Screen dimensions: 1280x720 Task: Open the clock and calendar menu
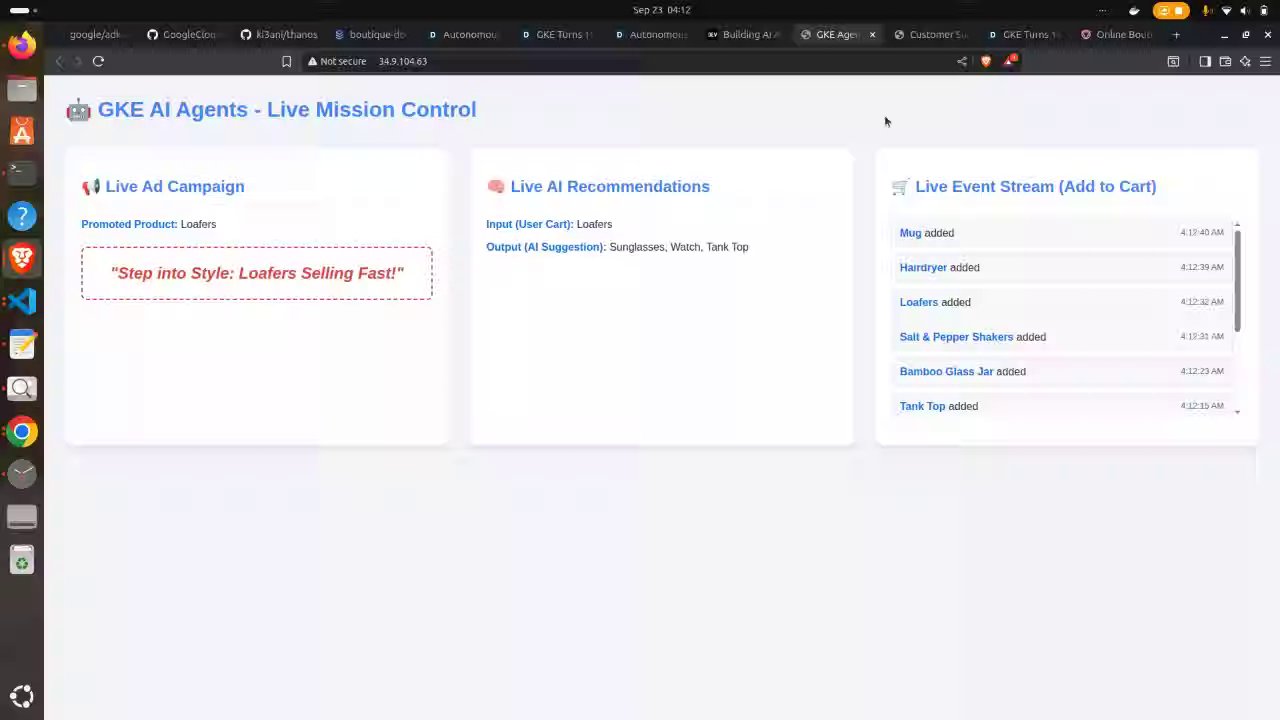point(661,10)
